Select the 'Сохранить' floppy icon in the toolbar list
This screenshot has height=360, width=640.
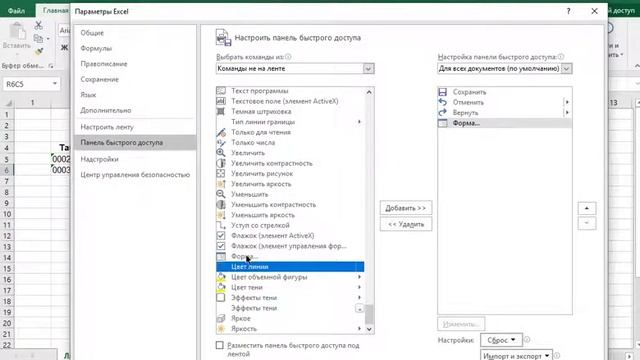coord(443,92)
